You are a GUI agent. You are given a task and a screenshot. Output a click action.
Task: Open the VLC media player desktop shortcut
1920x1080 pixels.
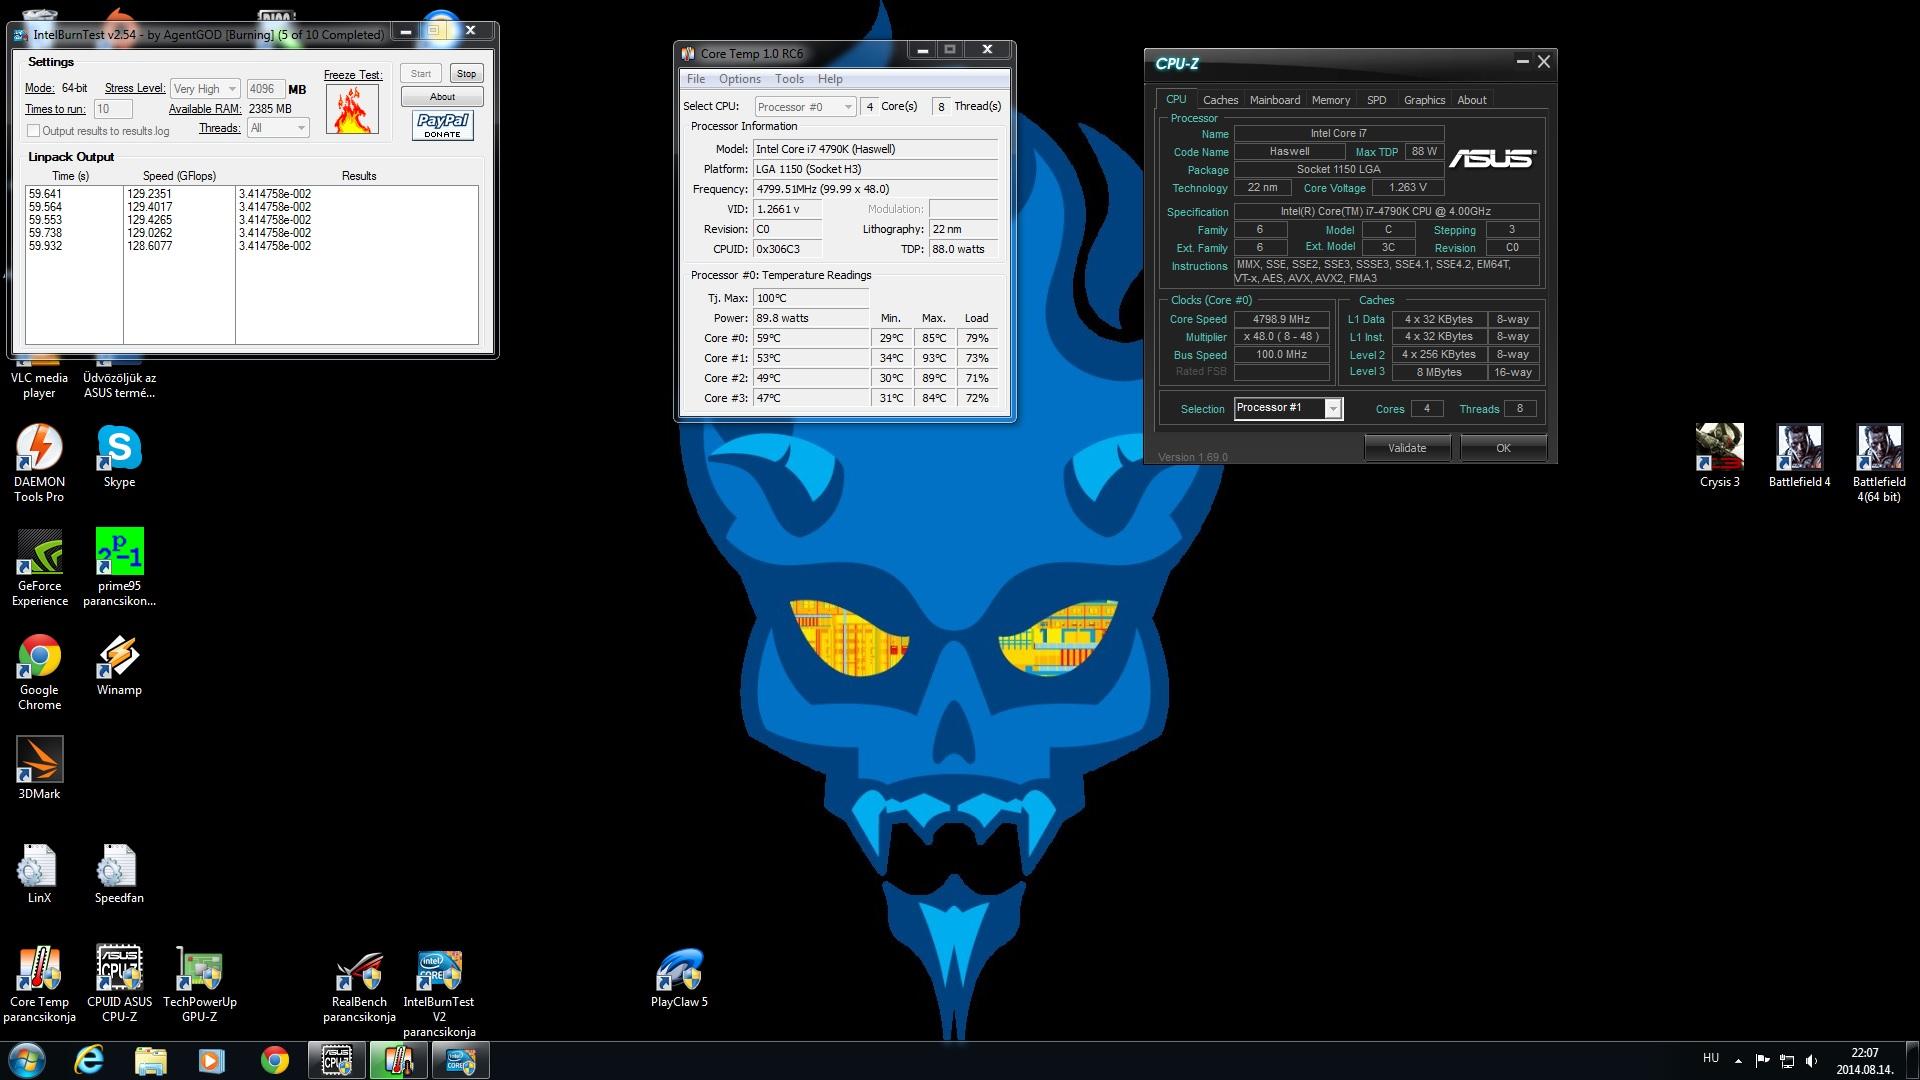(x=39, y=380)
